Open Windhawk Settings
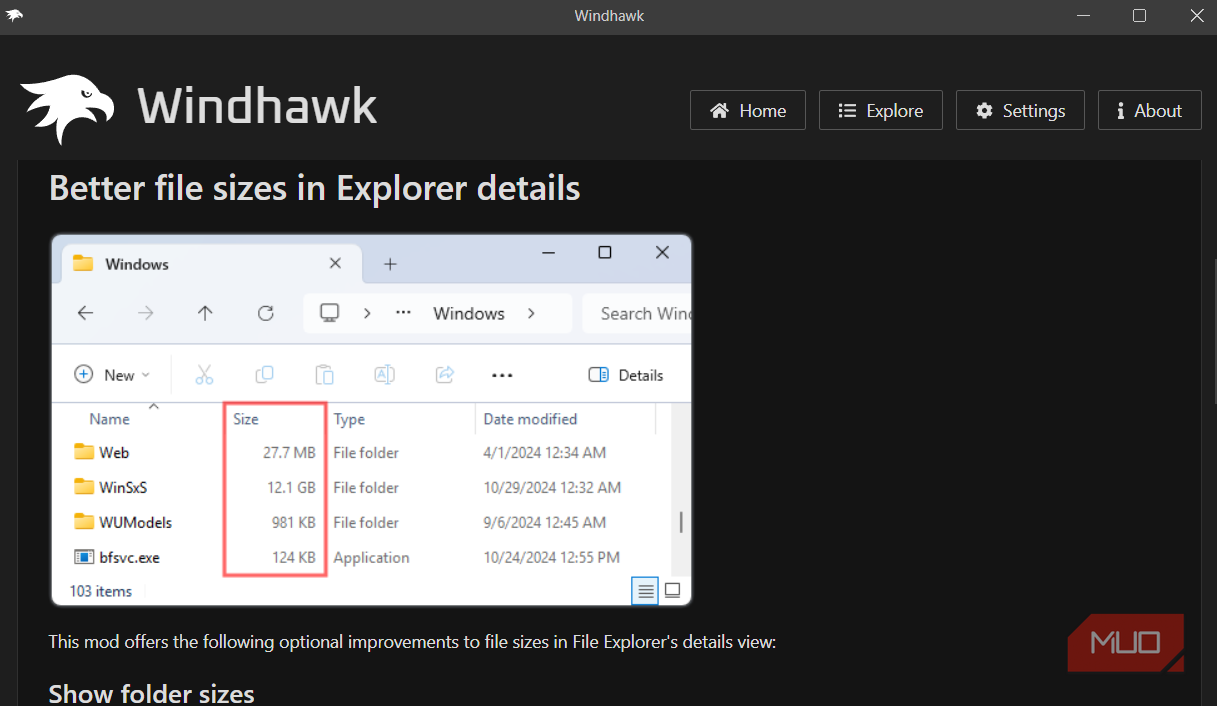 tap(1020, 110)
